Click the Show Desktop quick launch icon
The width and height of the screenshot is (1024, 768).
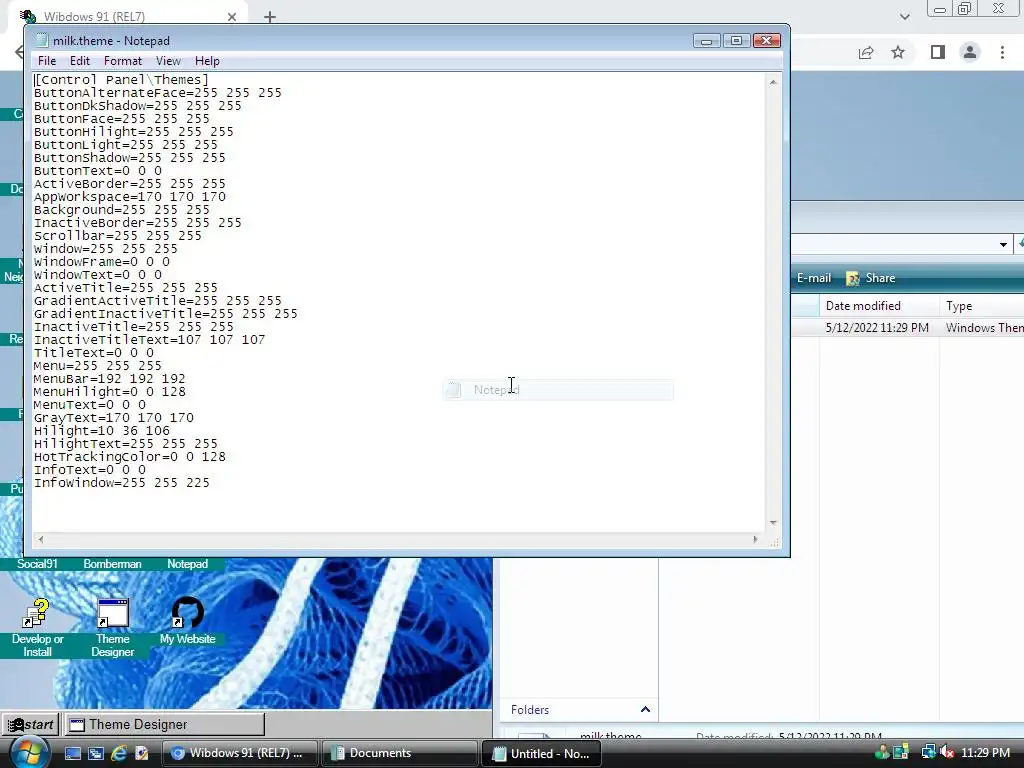[x=72, y=753]
